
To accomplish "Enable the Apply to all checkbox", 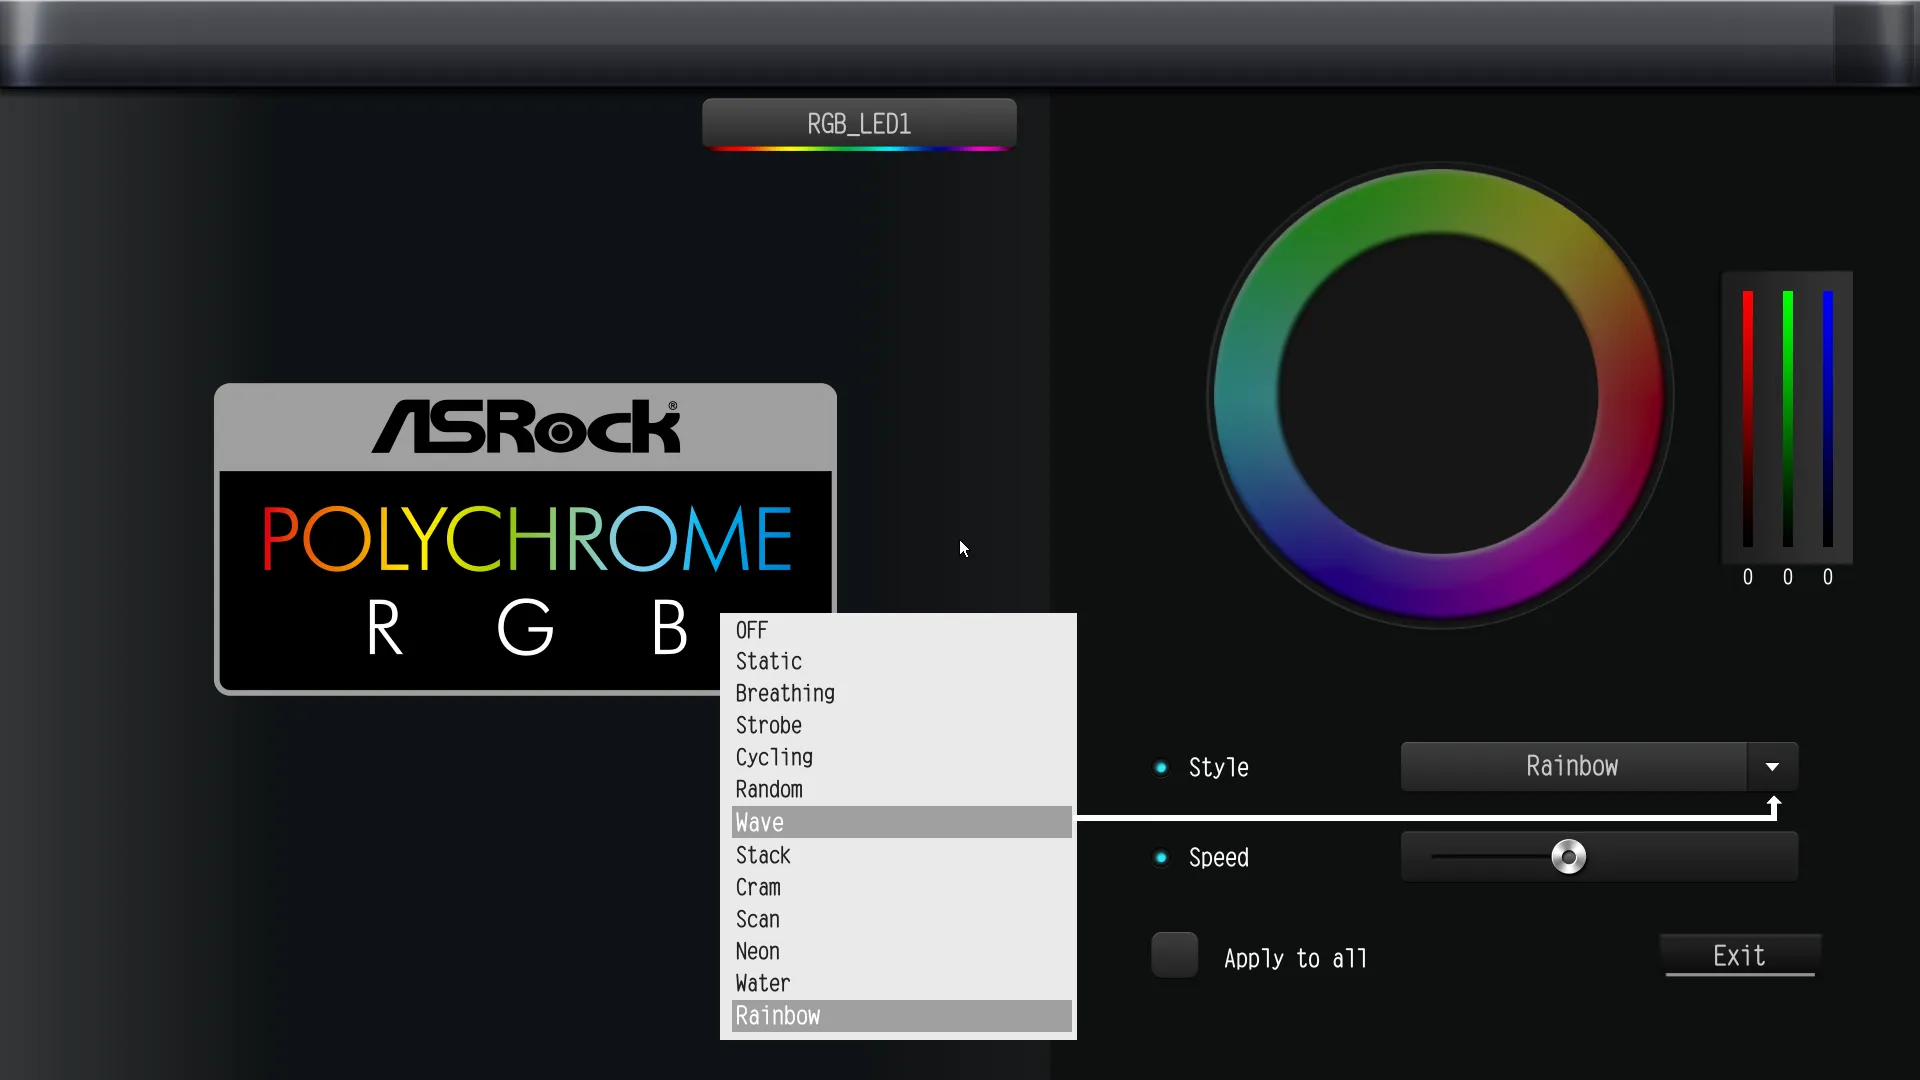I will click(x=1174, y=955).
